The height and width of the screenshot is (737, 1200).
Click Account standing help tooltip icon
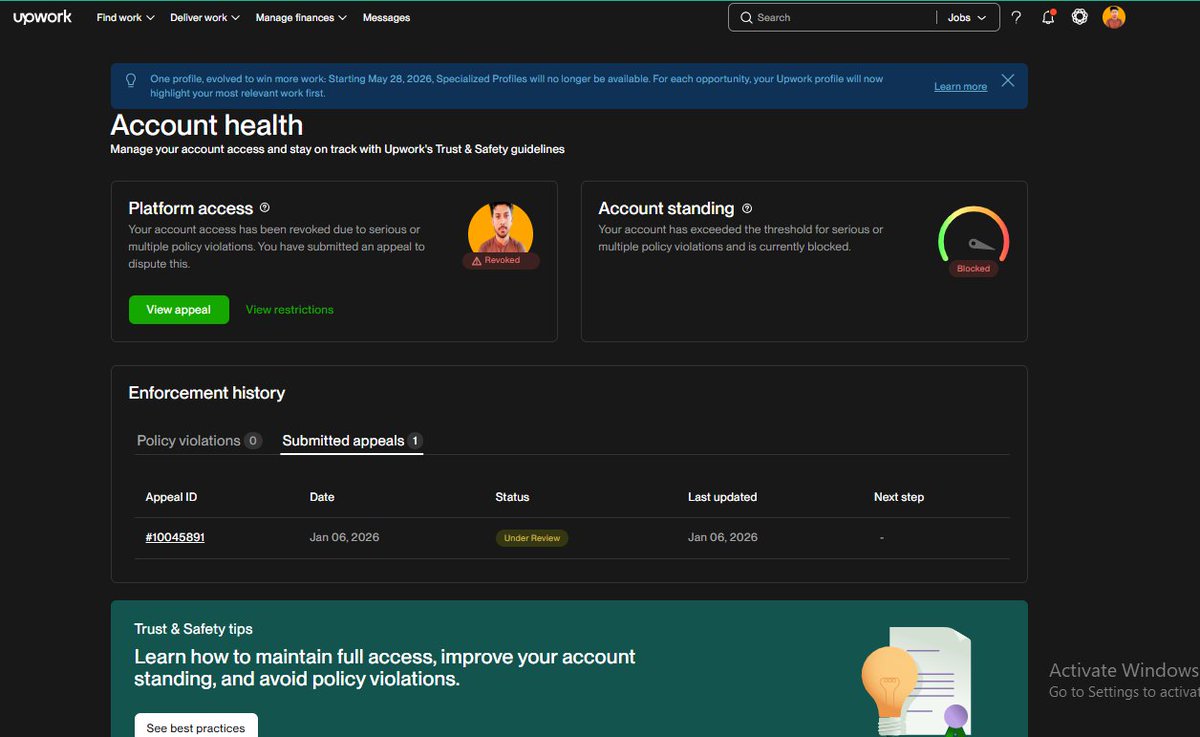747,208
